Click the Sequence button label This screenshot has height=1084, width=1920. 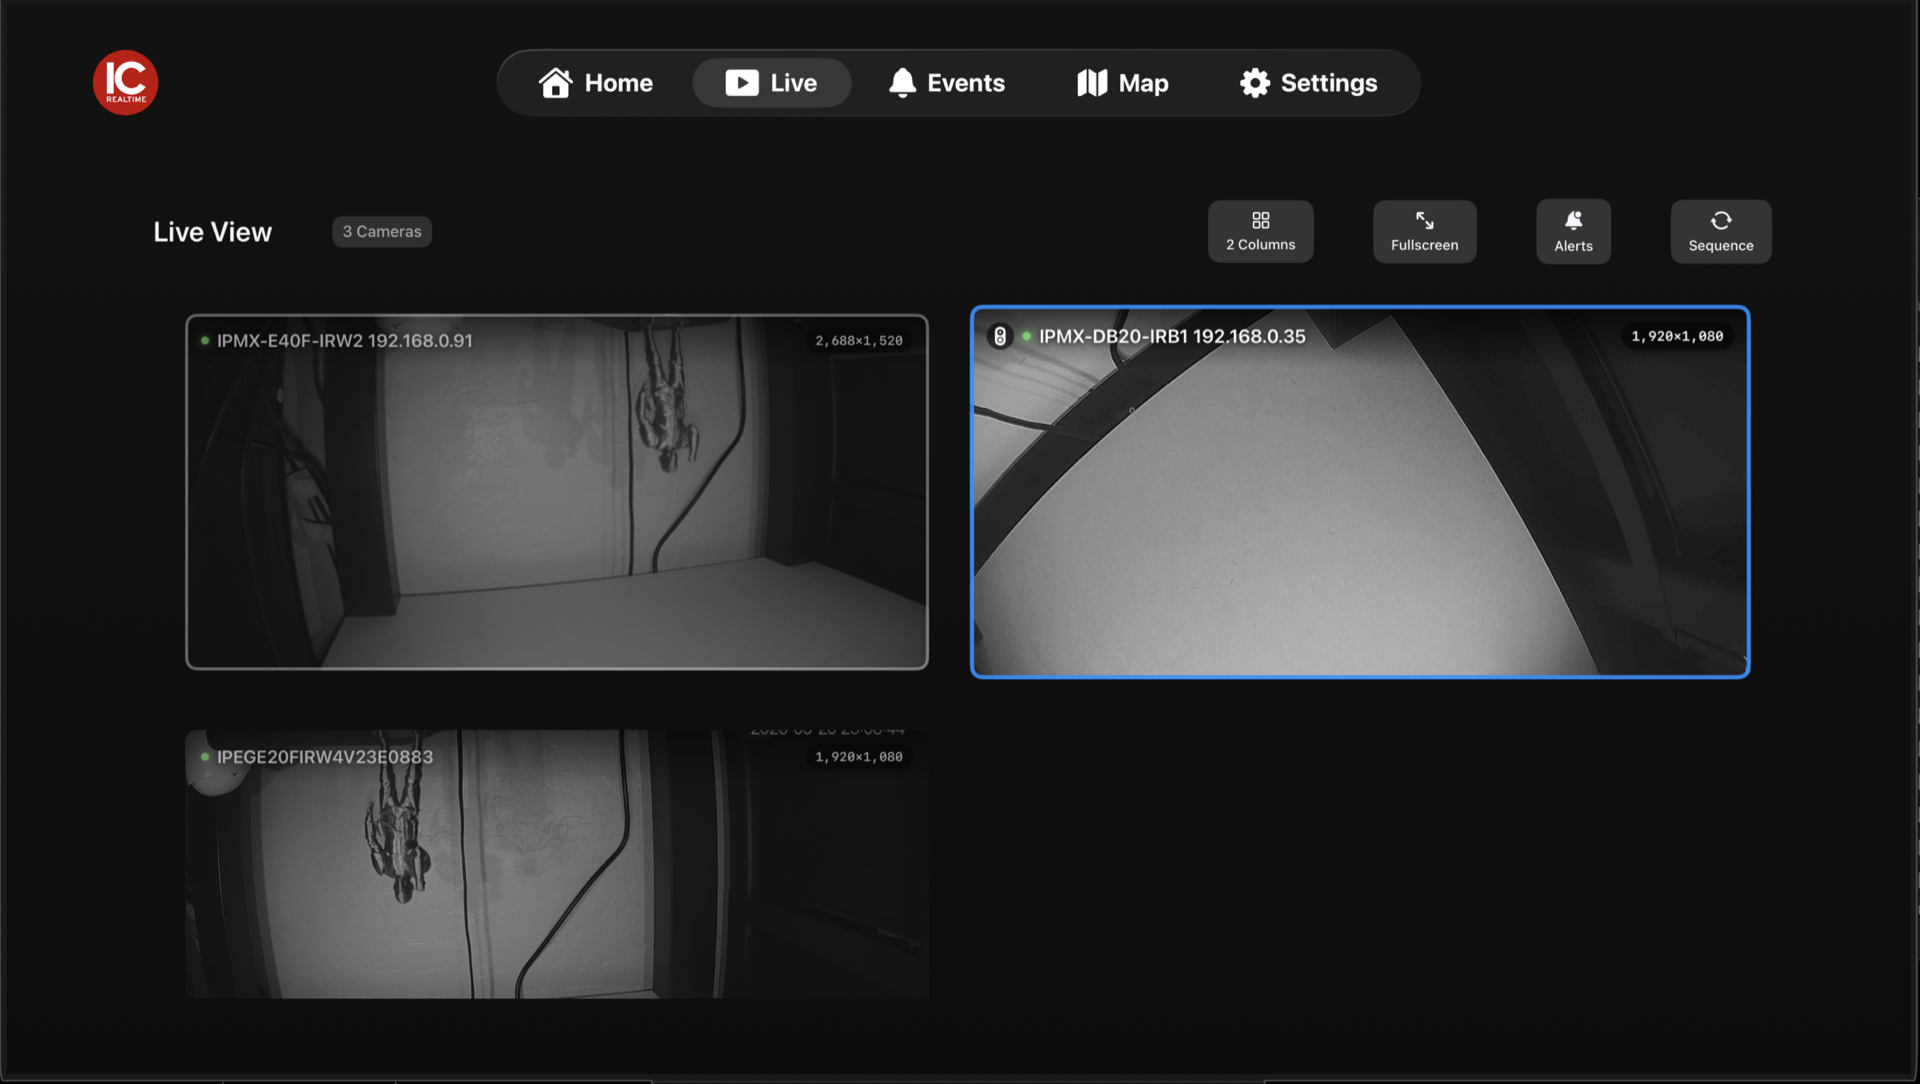click(1721, 246)
